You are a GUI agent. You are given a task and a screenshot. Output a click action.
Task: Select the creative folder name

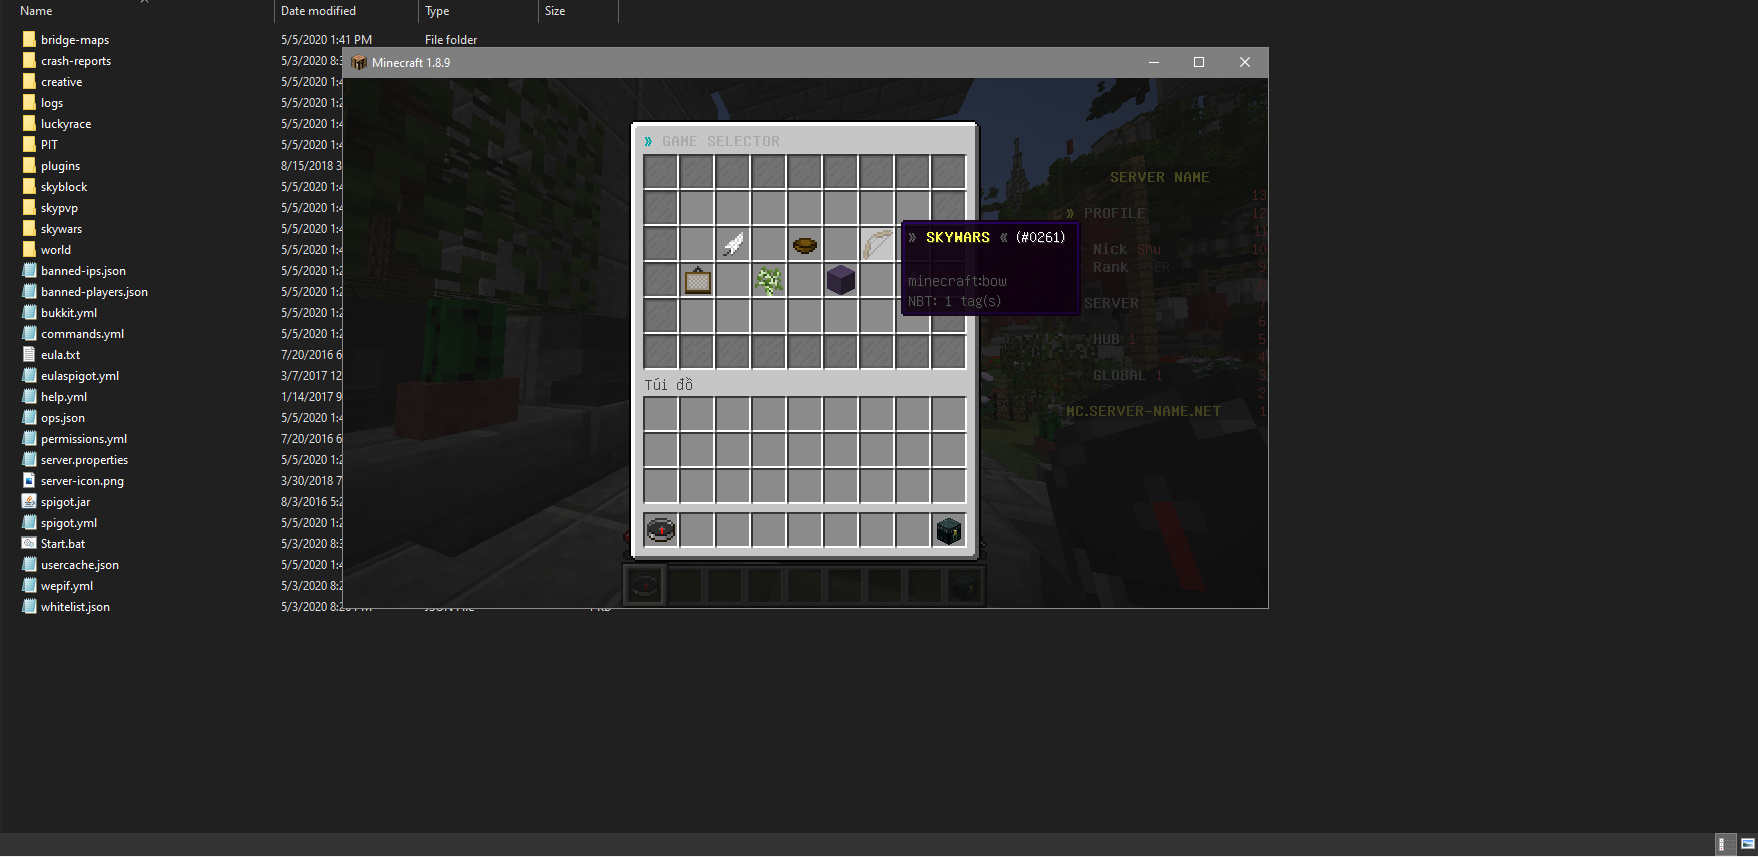(61, 82)
